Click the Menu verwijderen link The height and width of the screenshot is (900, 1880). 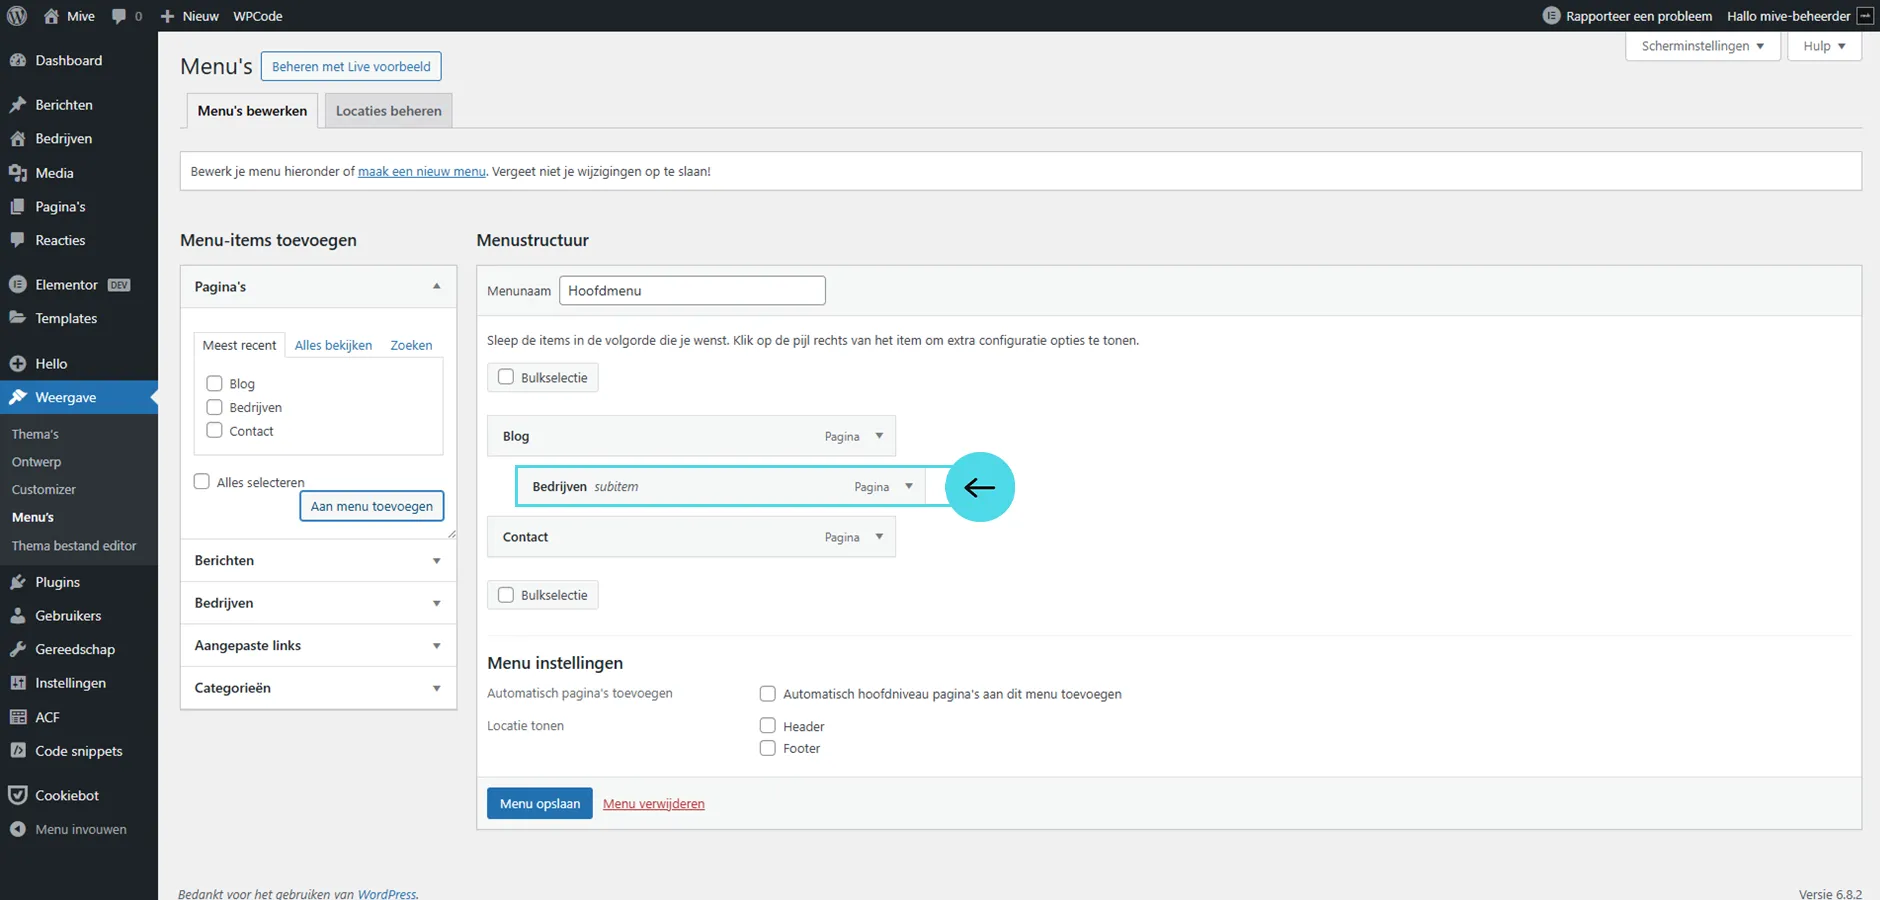653,804
